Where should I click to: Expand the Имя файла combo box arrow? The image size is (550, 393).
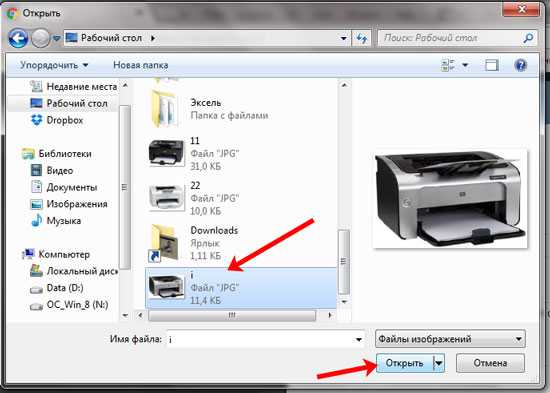click(x=358, y=339)
